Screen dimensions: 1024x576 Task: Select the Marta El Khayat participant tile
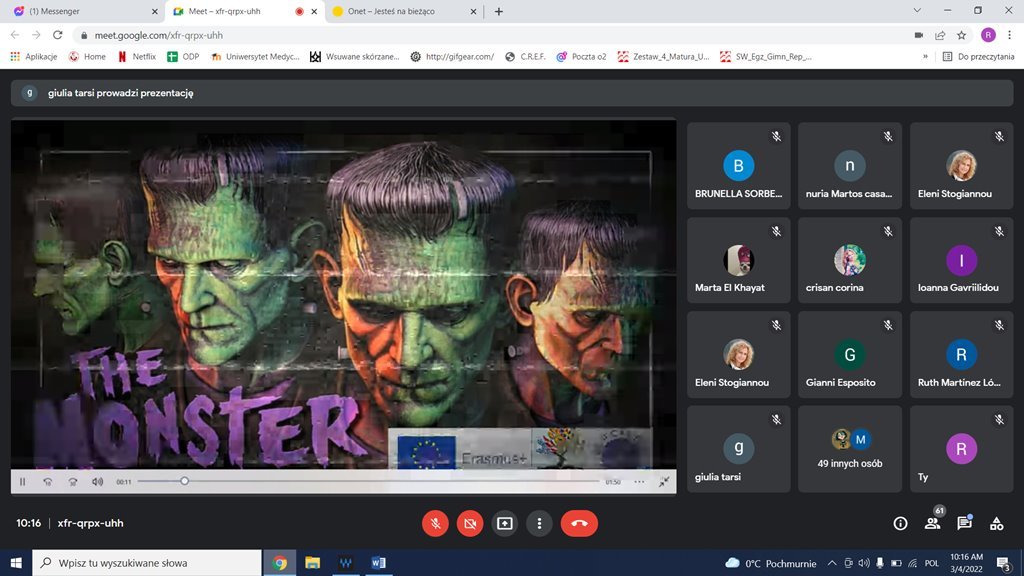coord(739,260)
